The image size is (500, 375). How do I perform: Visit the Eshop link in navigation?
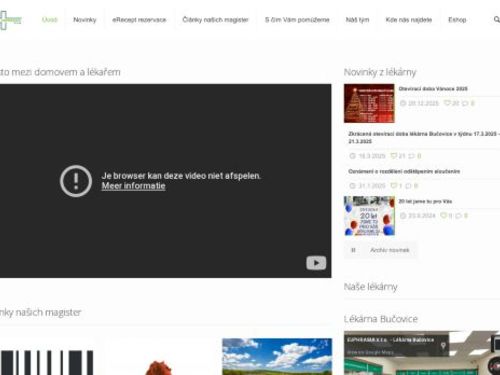tap(457, 20)
